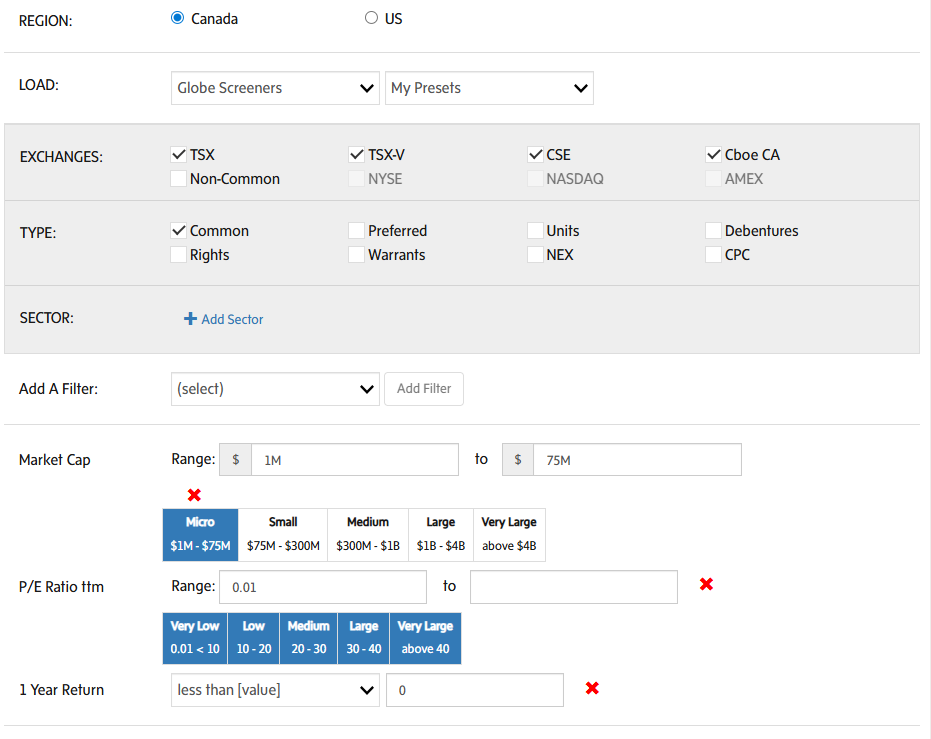
Task: Enable the Preferred type checkbox
Action: click(356, 231)
